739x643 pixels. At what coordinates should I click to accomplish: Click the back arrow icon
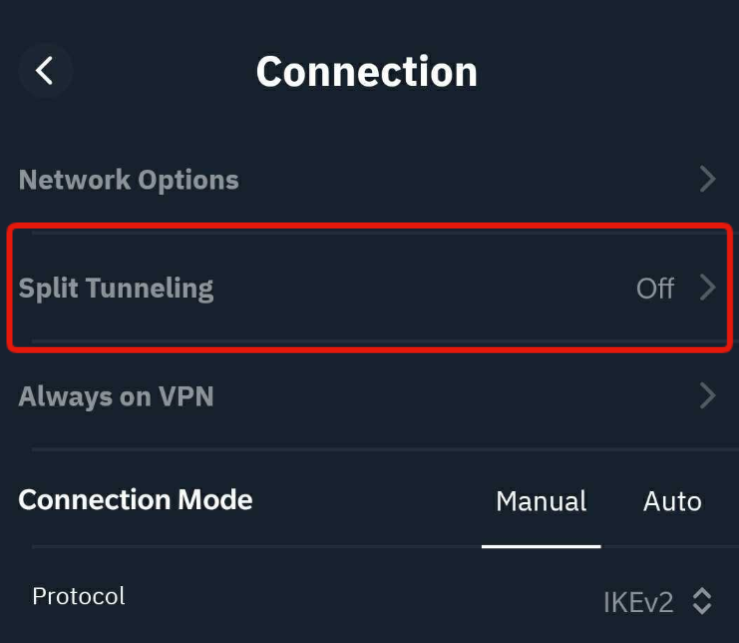44,71
